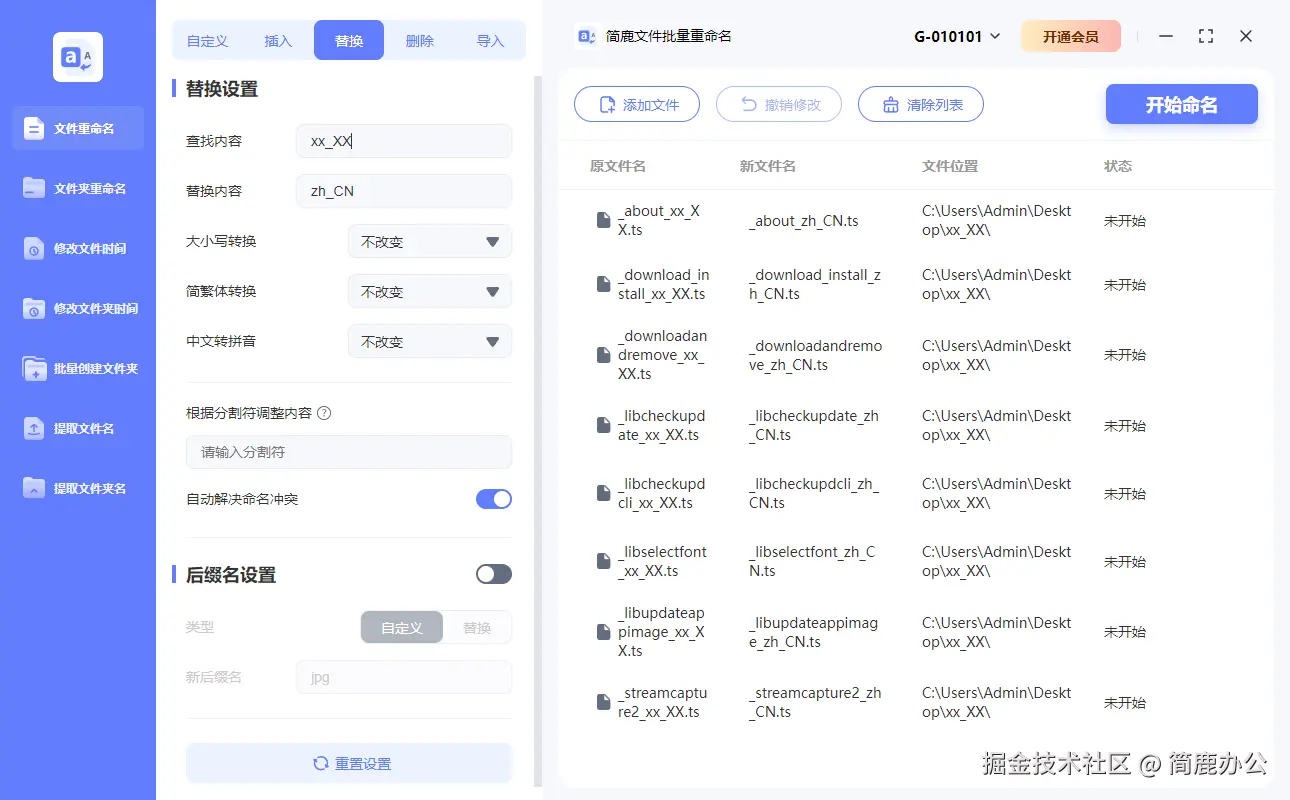
Task: Switch suffix type to 替换 mode
Action: click(x=477, y=627)
